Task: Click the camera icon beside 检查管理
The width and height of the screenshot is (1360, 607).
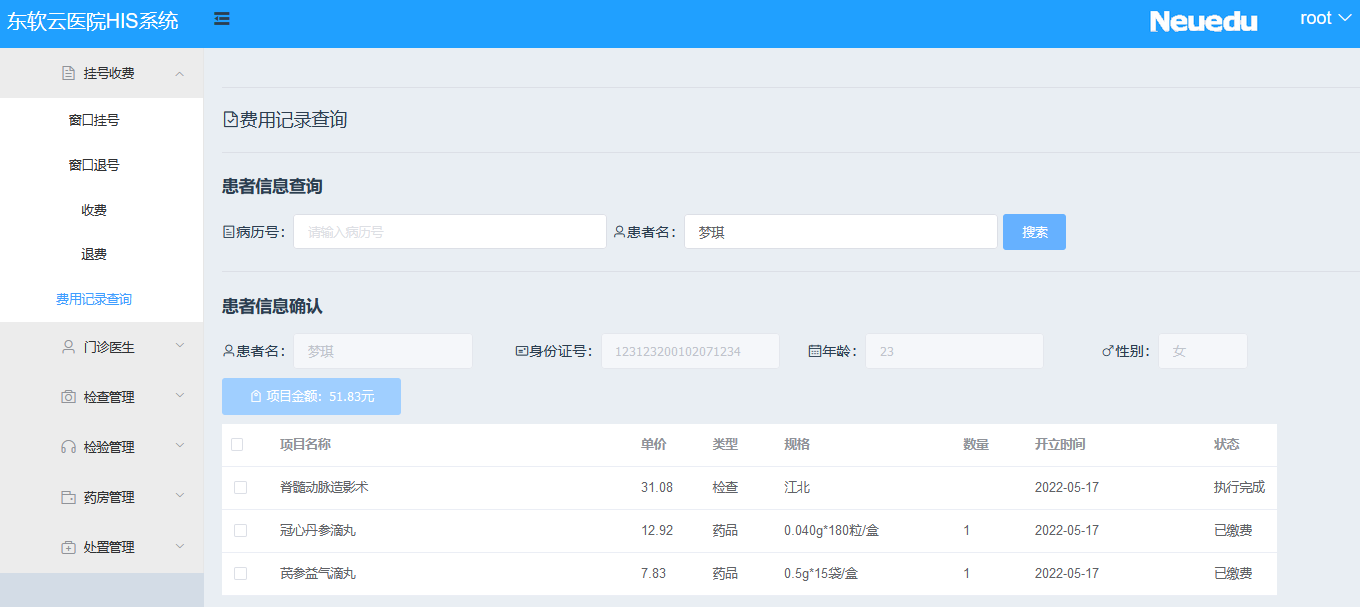Action: [x=68, y=397]
